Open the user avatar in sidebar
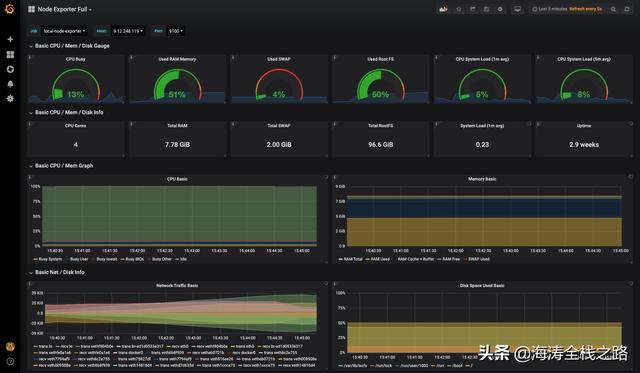 10,346
